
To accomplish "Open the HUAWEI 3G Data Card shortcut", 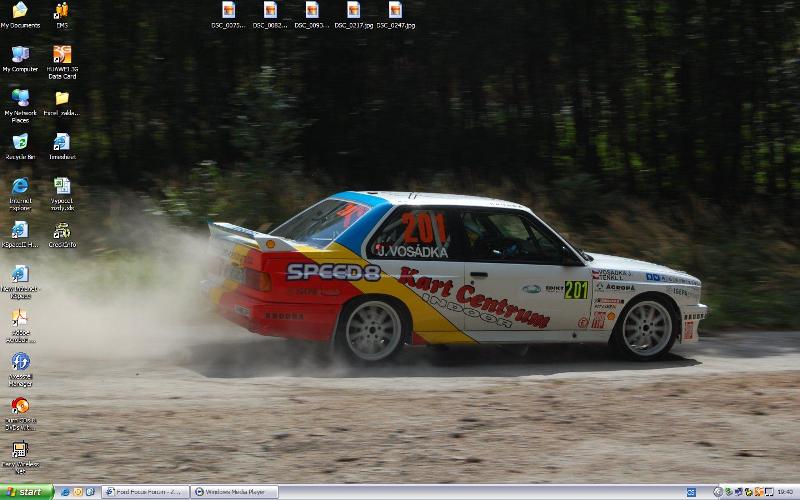I will pos(62,55).
